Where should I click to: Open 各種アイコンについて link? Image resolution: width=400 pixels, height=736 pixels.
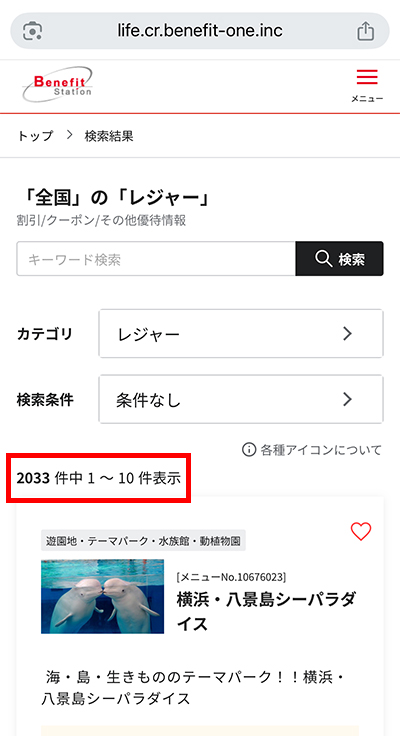321,450
